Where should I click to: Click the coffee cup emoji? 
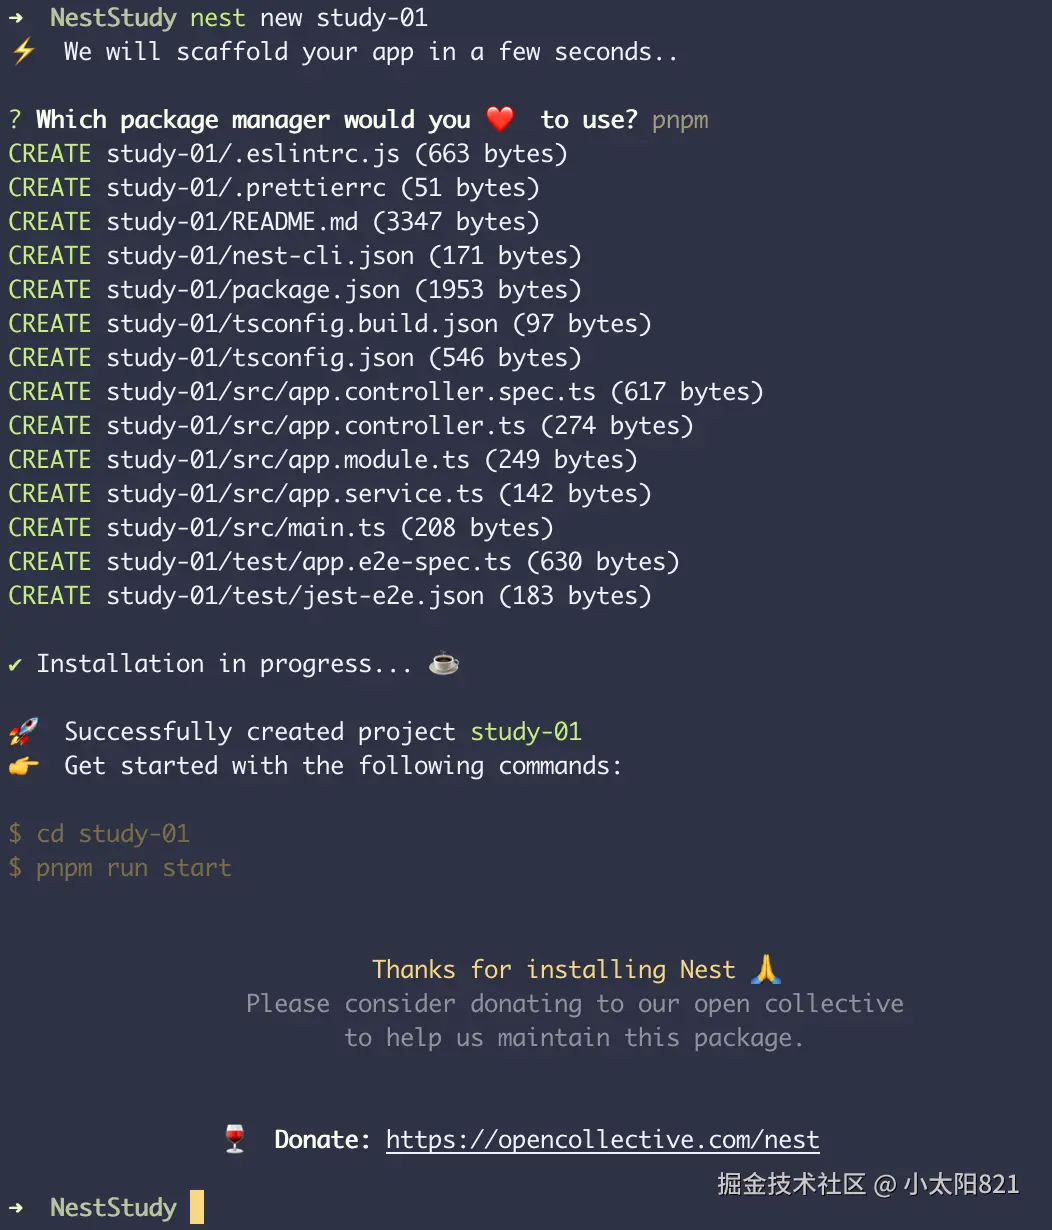(x=443, y=663)
